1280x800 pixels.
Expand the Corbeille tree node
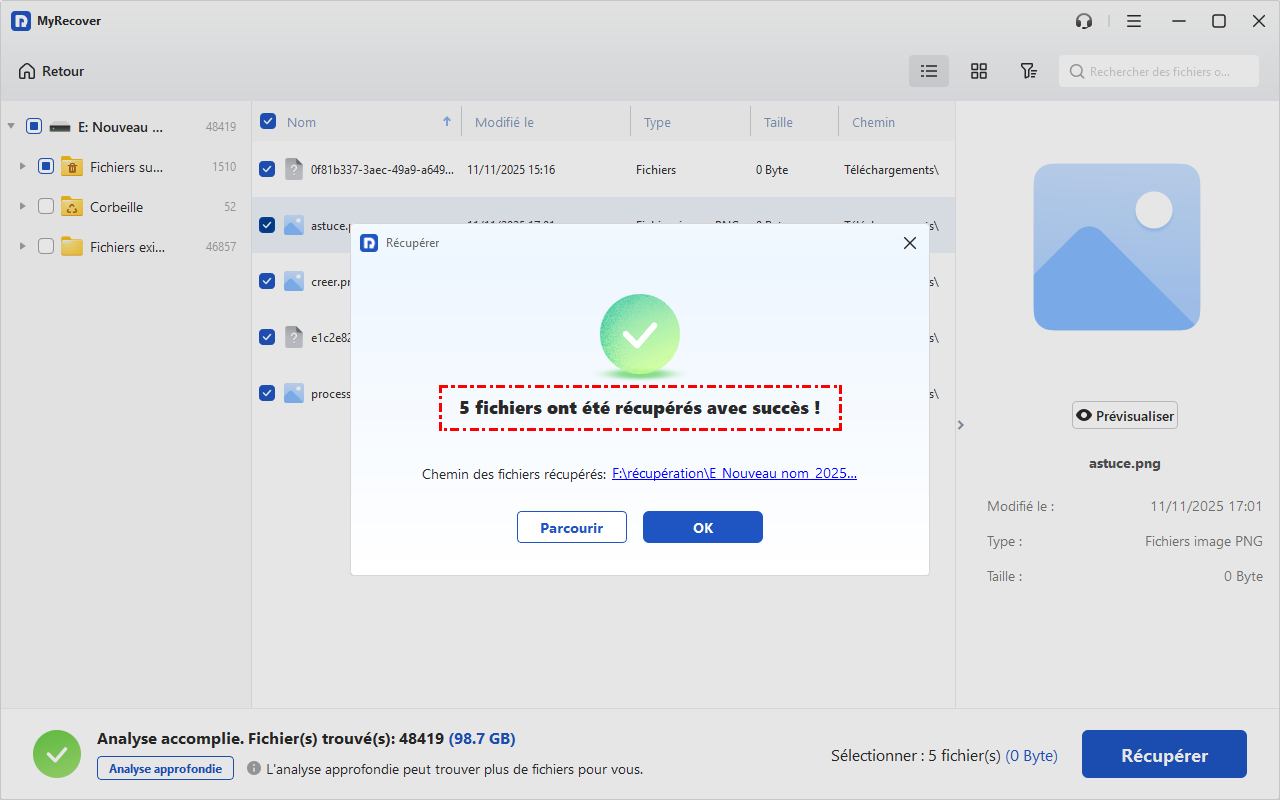(23, 207)
